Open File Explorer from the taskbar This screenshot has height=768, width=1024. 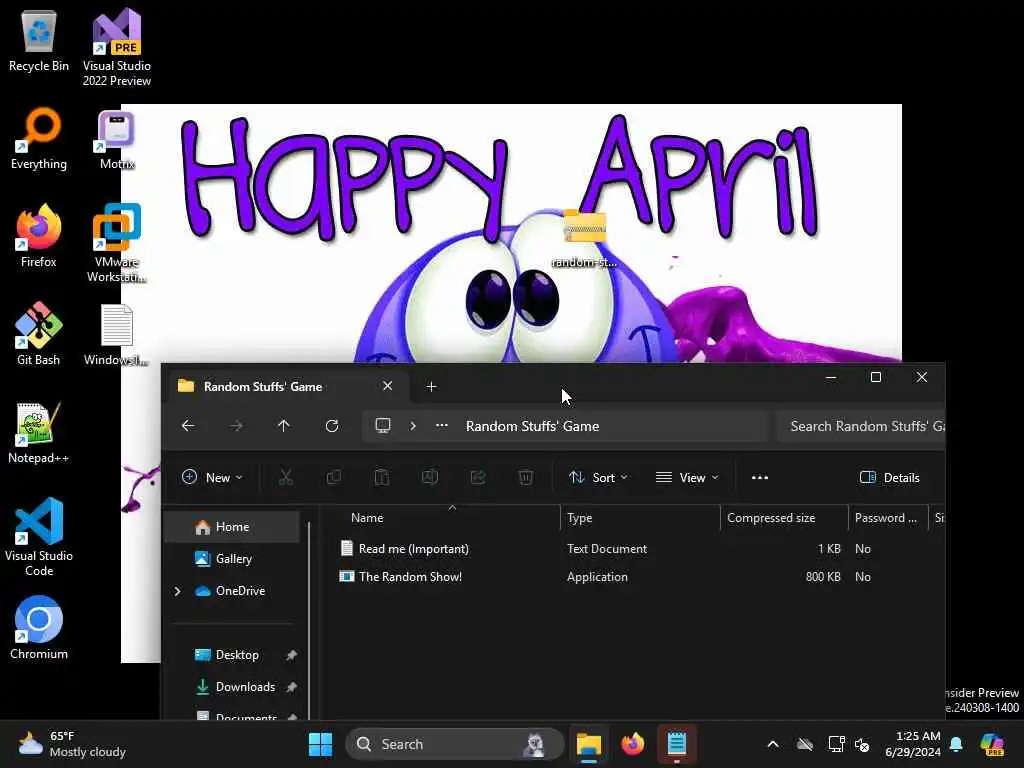click(x=588, y=744)
